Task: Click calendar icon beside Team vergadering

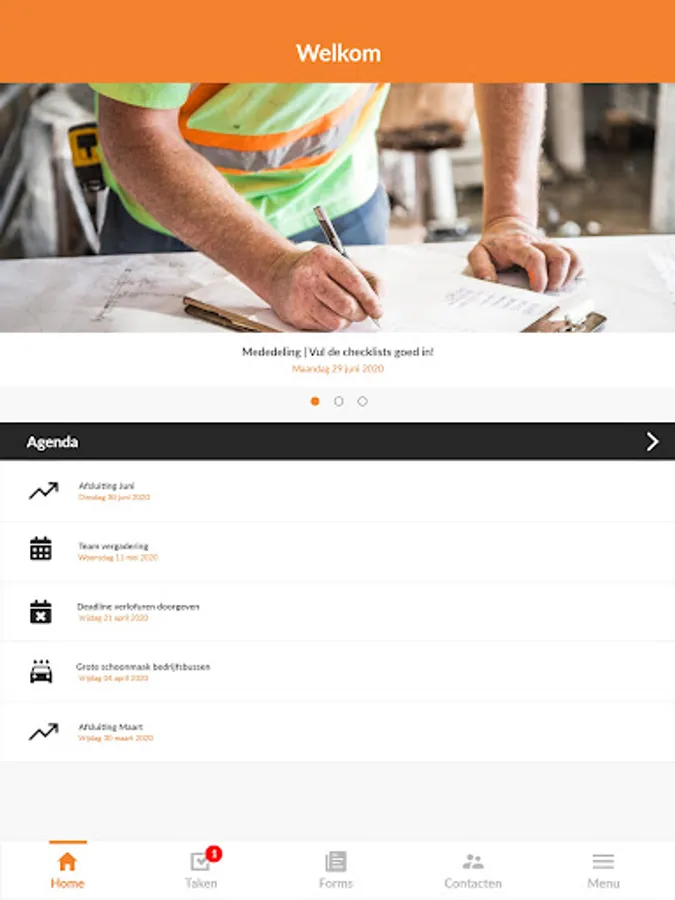Action: (41, 549)
